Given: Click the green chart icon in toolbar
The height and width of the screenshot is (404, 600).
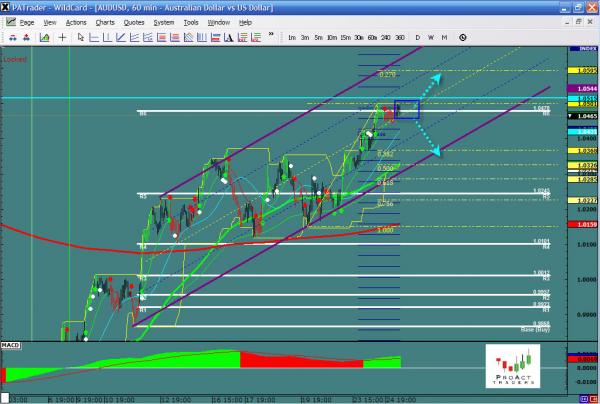Looking at the screenshot, I should coord(45,37).
